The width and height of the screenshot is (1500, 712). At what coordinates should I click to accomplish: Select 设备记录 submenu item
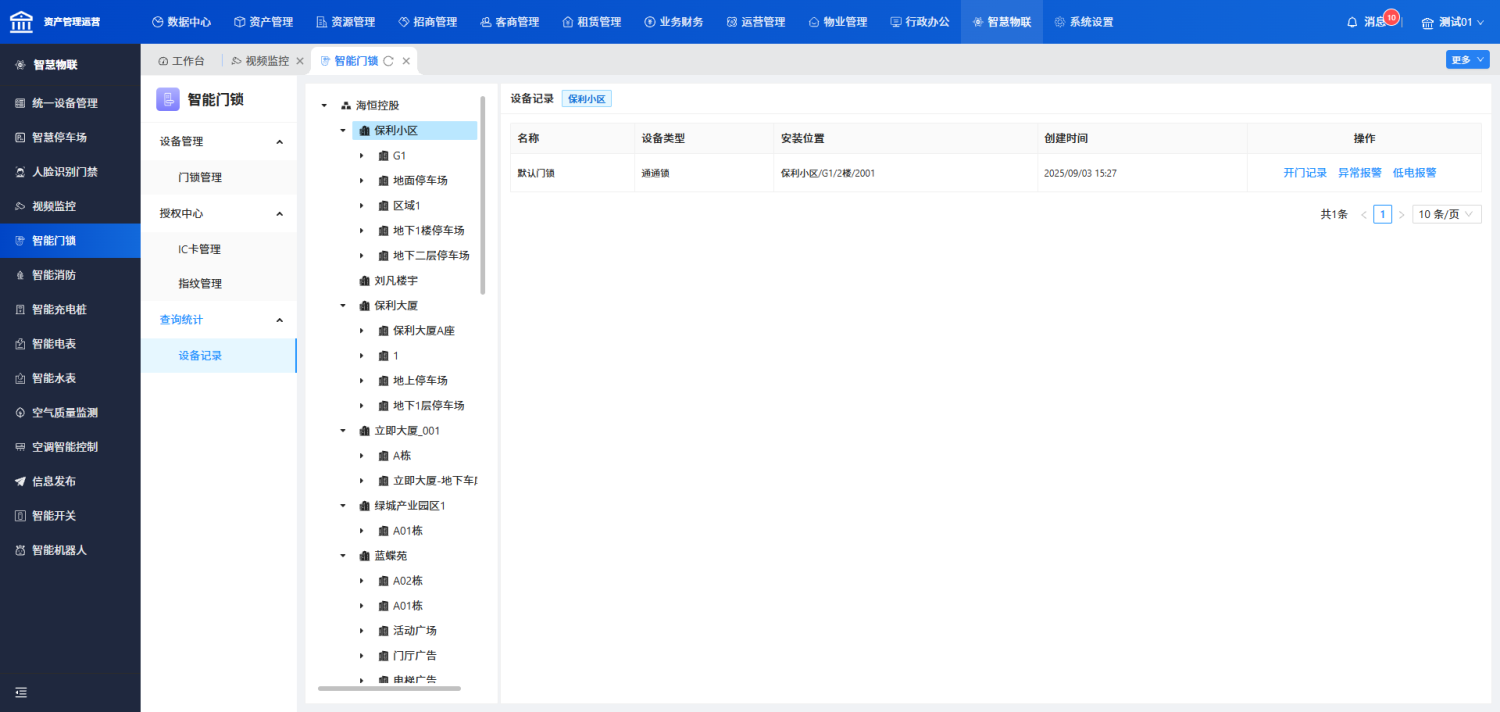click(x=200, y=355)
